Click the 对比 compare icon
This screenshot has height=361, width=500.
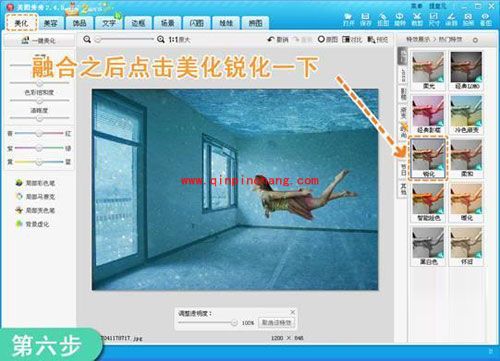(x=352, y=39)
